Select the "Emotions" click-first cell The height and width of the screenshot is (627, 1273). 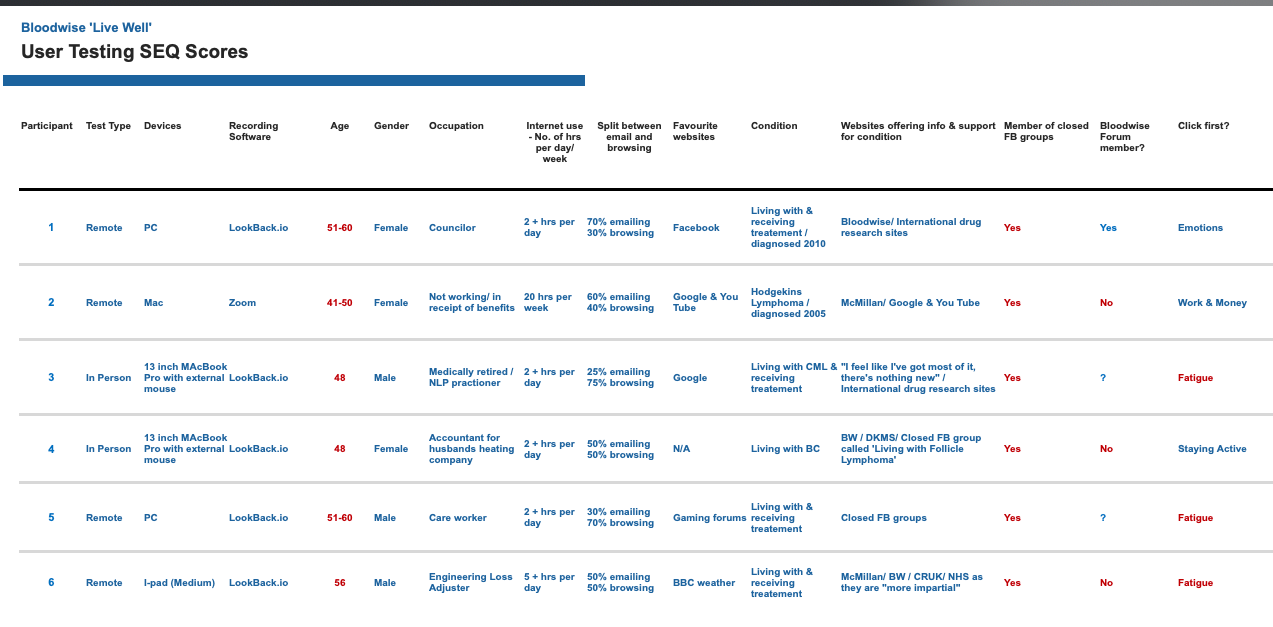(1200, 228)
